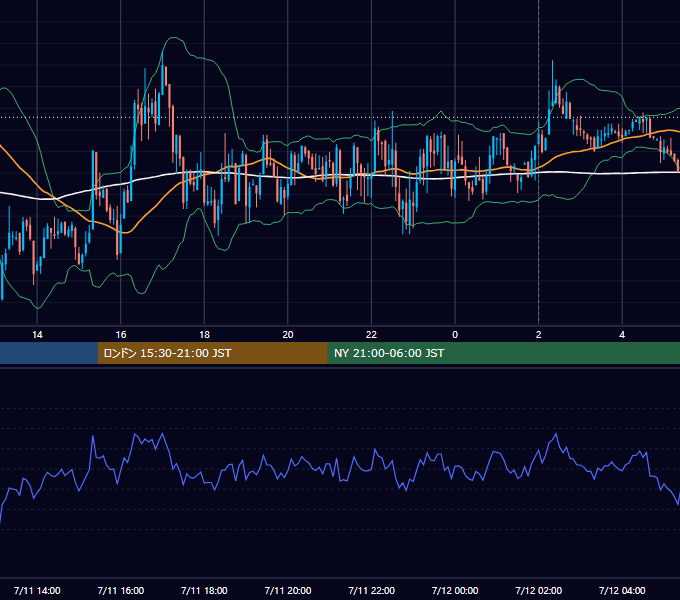
Task: Select the ロンドン 15:30-21:00 JST session bar
Action: 212,353
